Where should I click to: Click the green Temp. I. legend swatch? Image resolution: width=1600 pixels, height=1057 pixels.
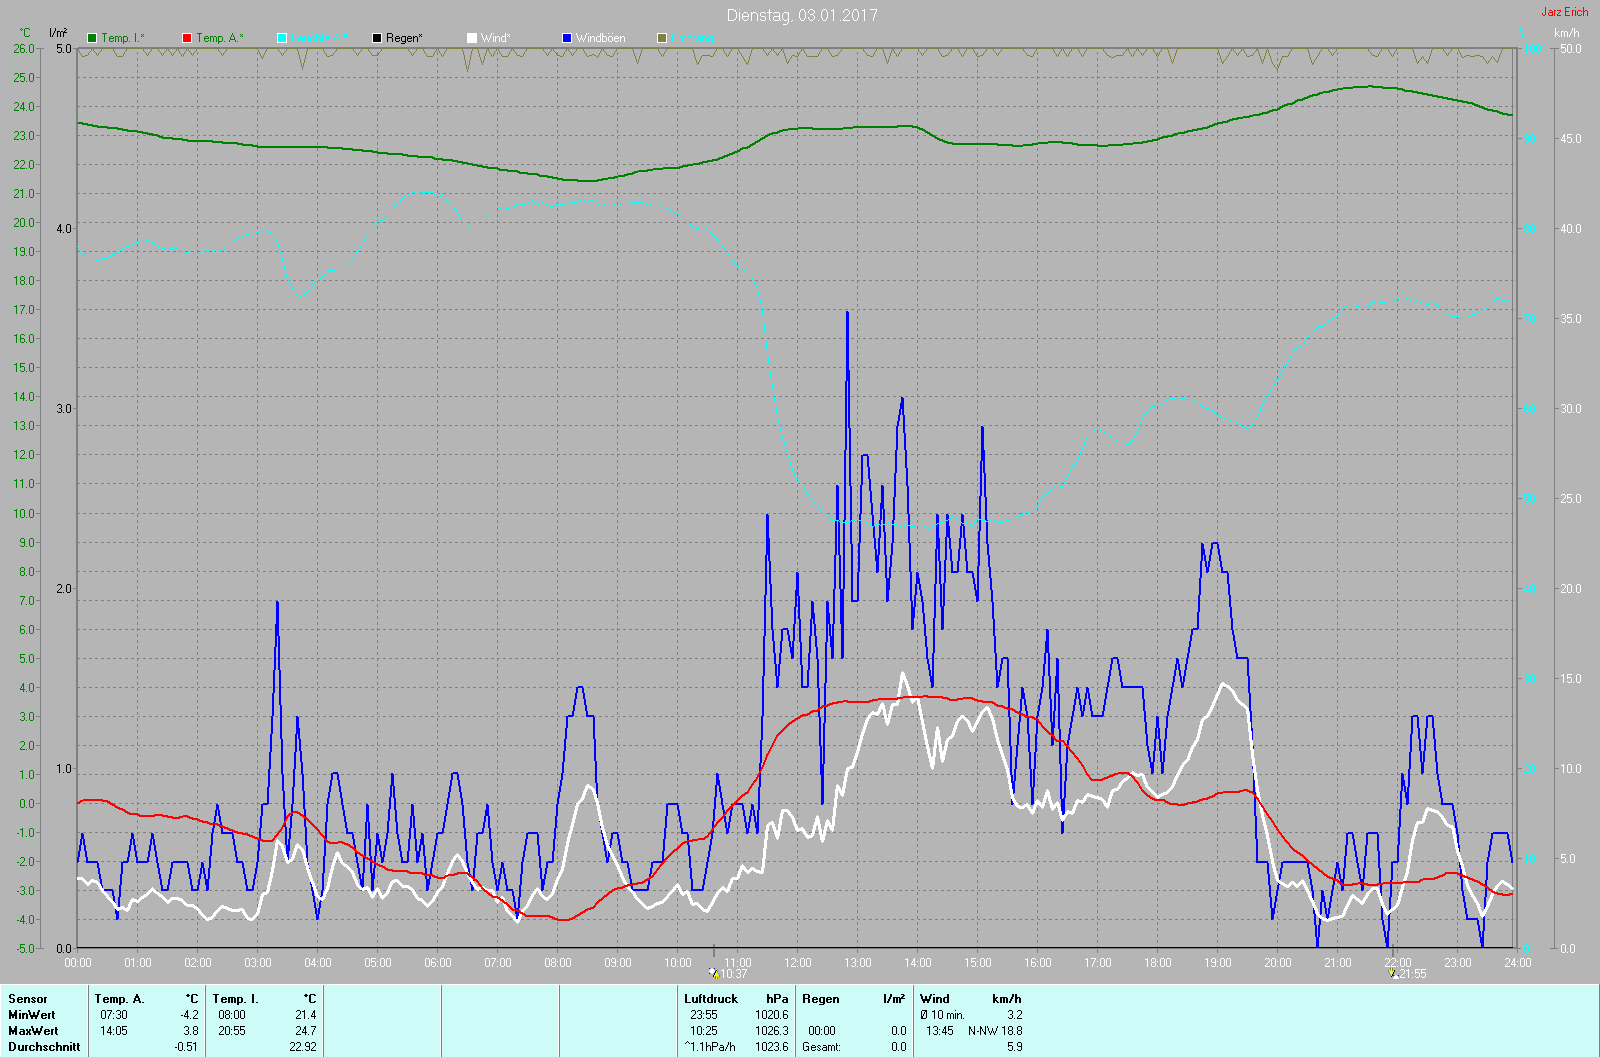tap(92, 38)
